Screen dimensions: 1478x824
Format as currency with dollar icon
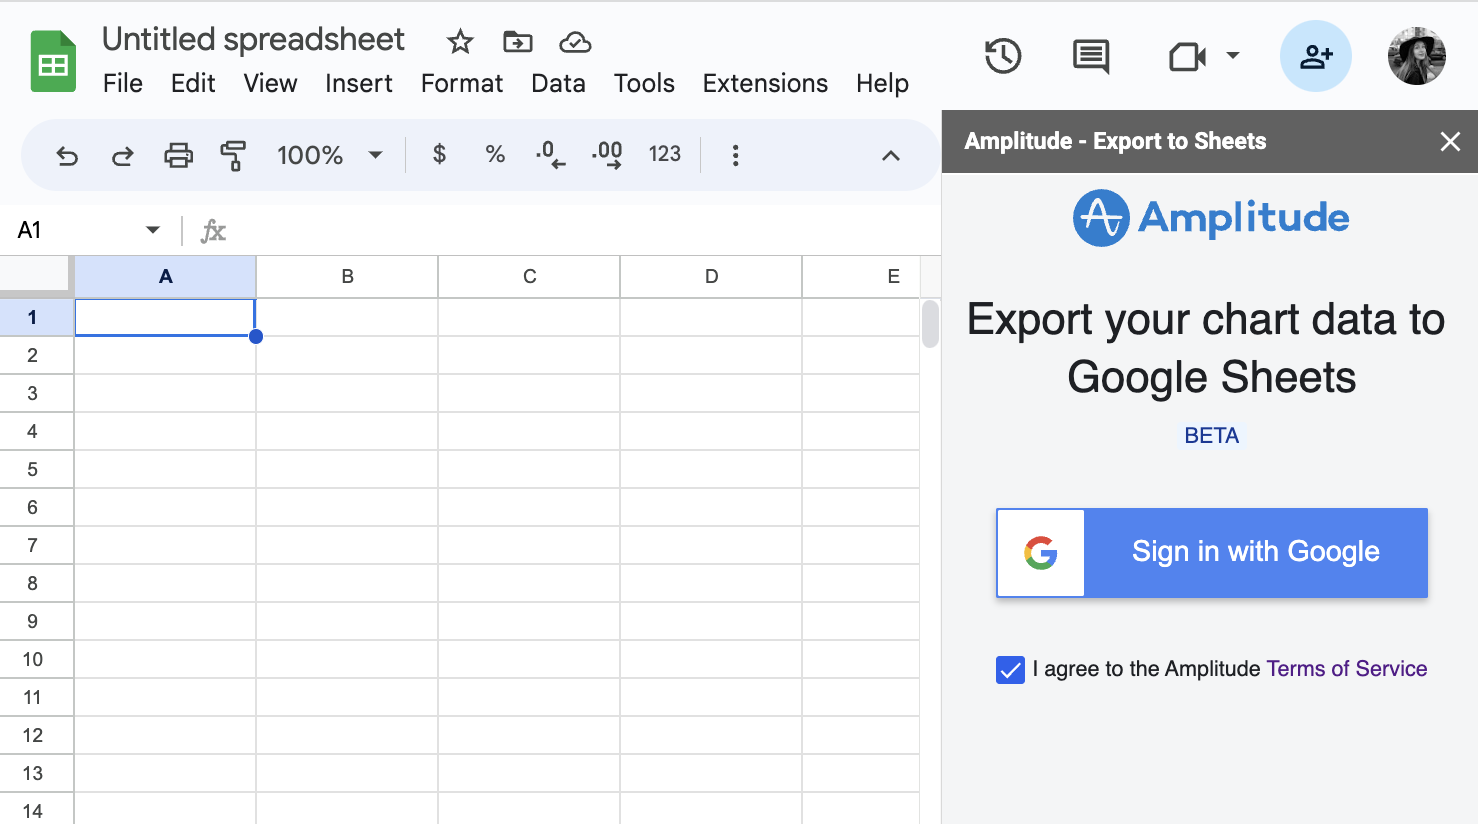[x=439, y=154]
